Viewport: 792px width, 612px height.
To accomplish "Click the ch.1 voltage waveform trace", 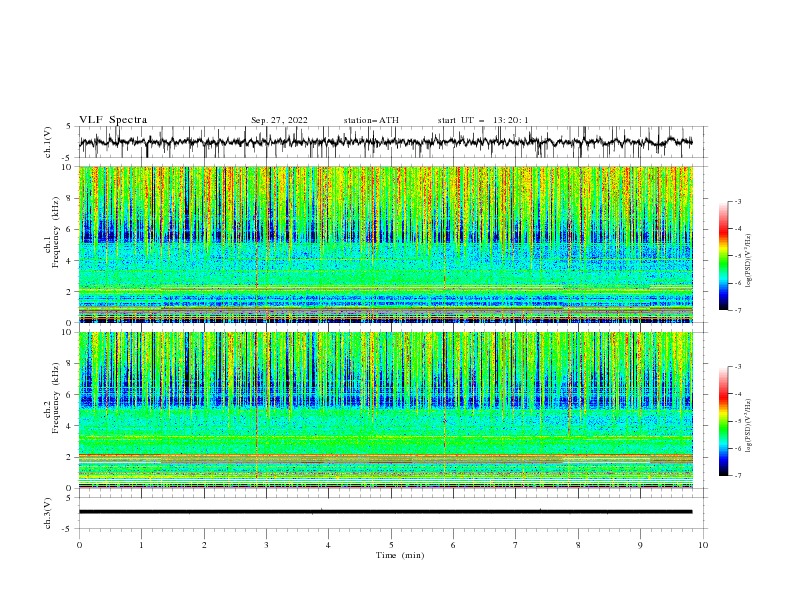I will coord(385,142).
